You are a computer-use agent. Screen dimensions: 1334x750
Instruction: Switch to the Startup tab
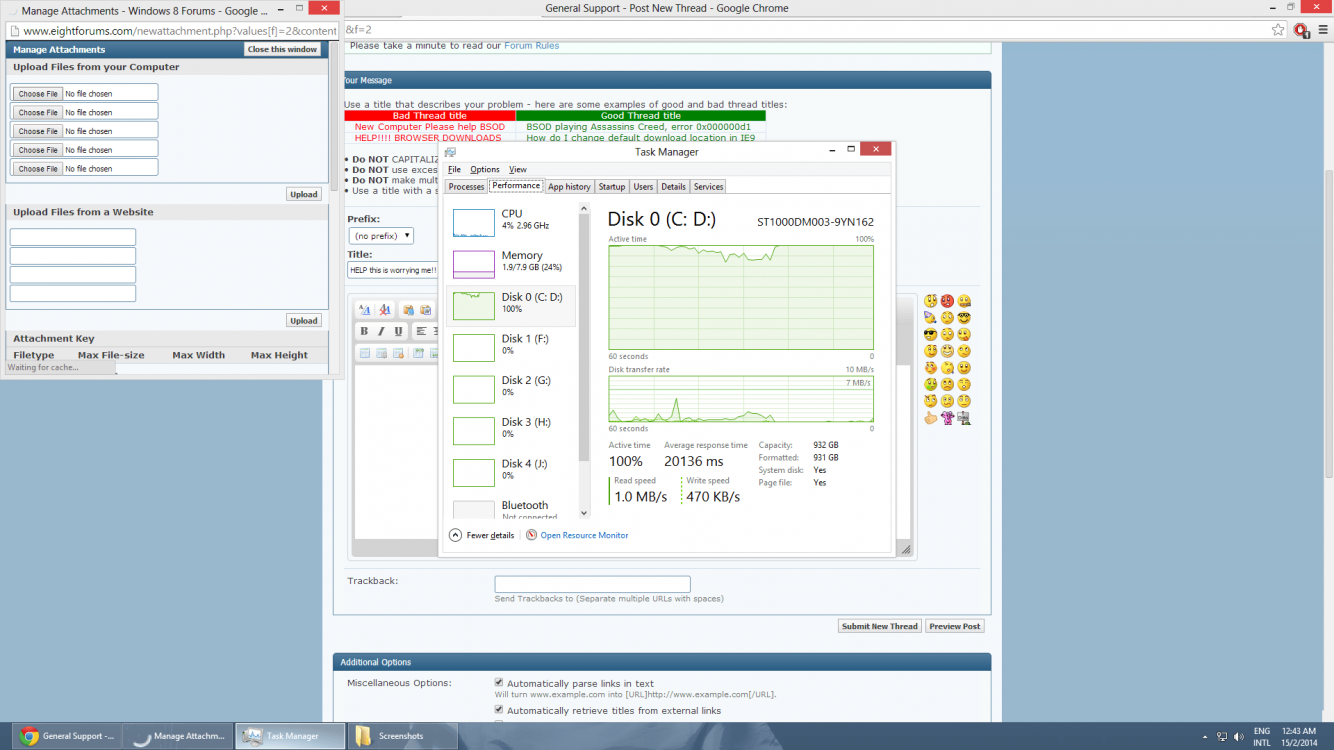tap(612, 187)
